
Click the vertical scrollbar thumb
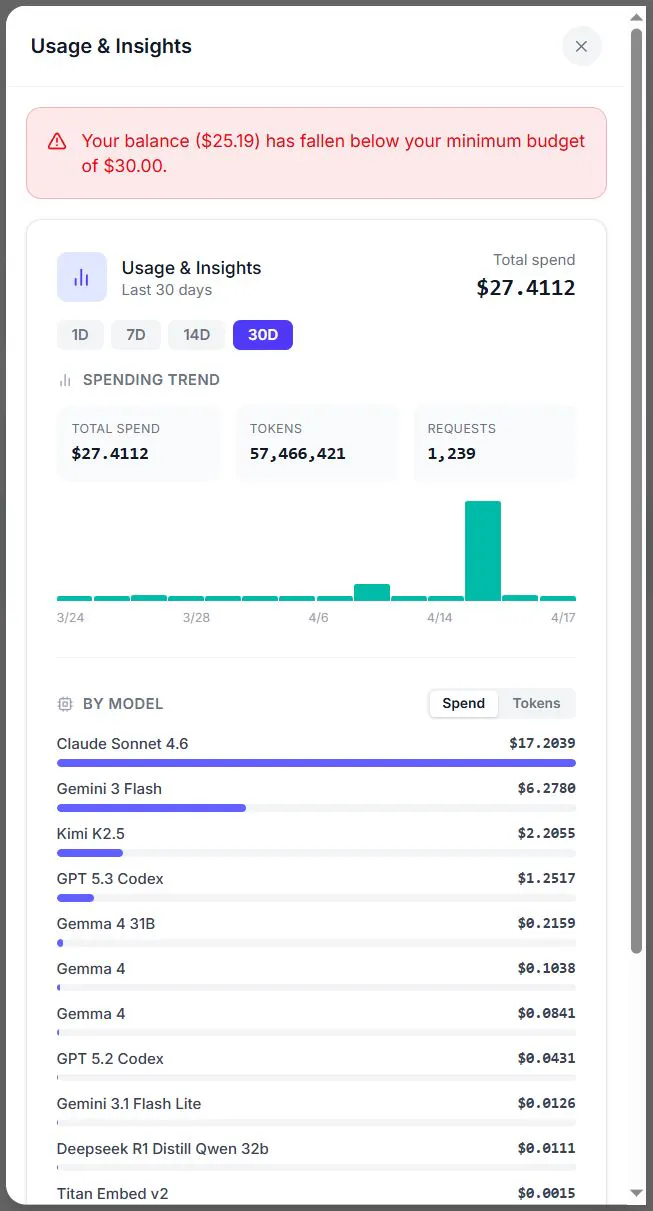coord(636,490)
